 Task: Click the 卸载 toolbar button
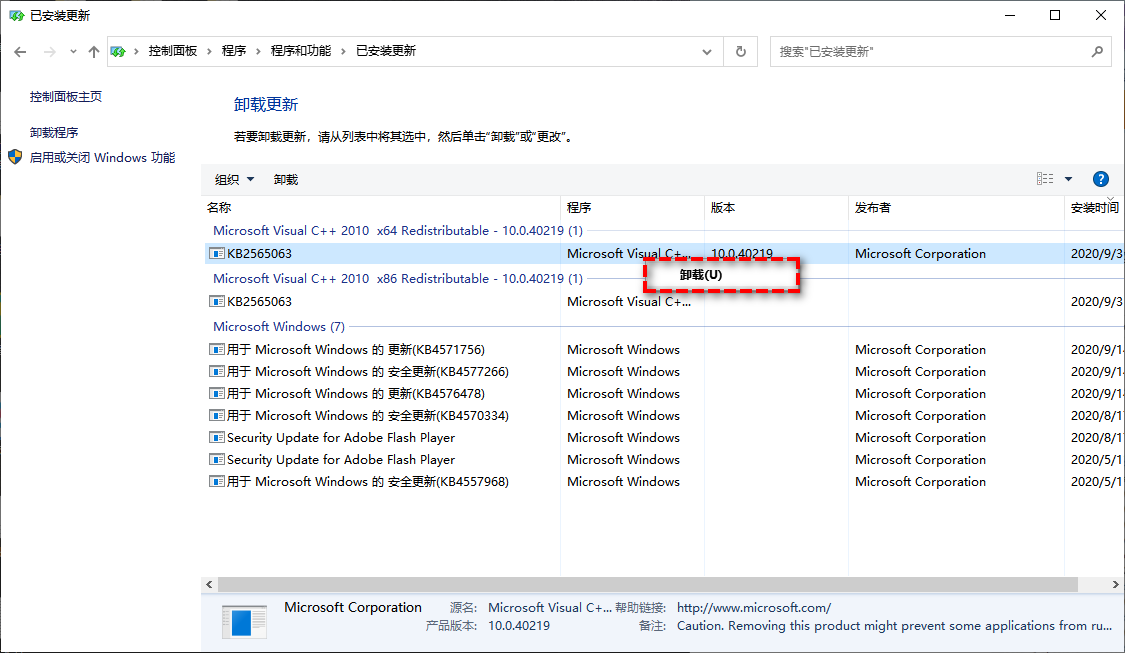[286, 179]
